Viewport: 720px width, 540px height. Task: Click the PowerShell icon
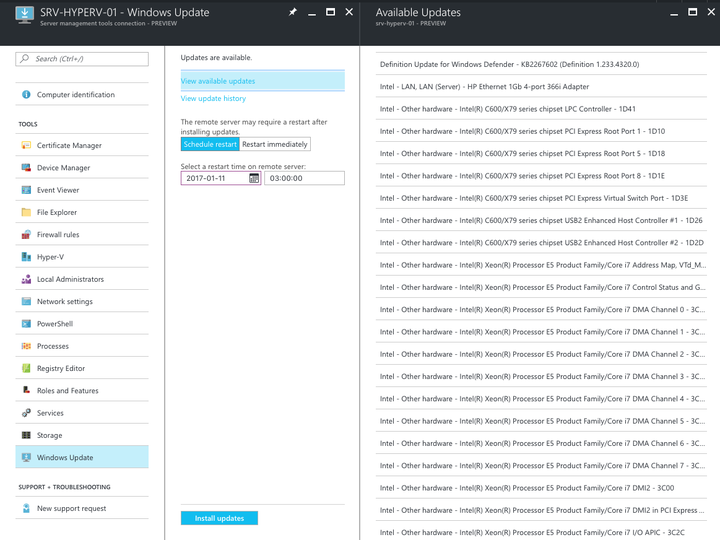coord(26,324)
